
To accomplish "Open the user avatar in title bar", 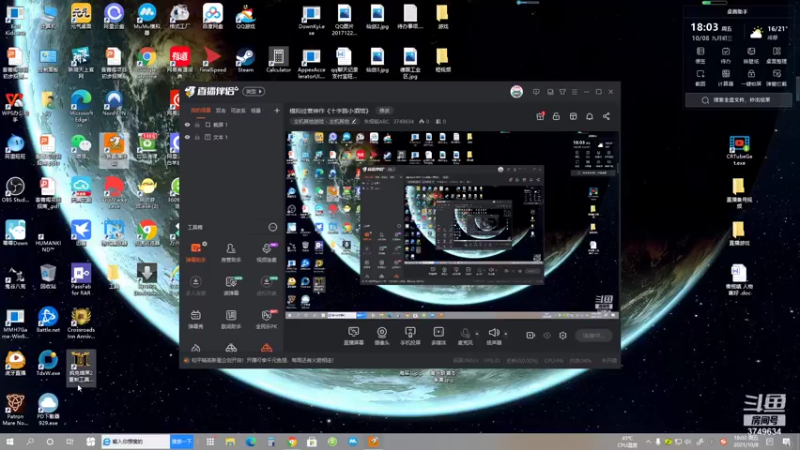I will (x=516, y=92).
